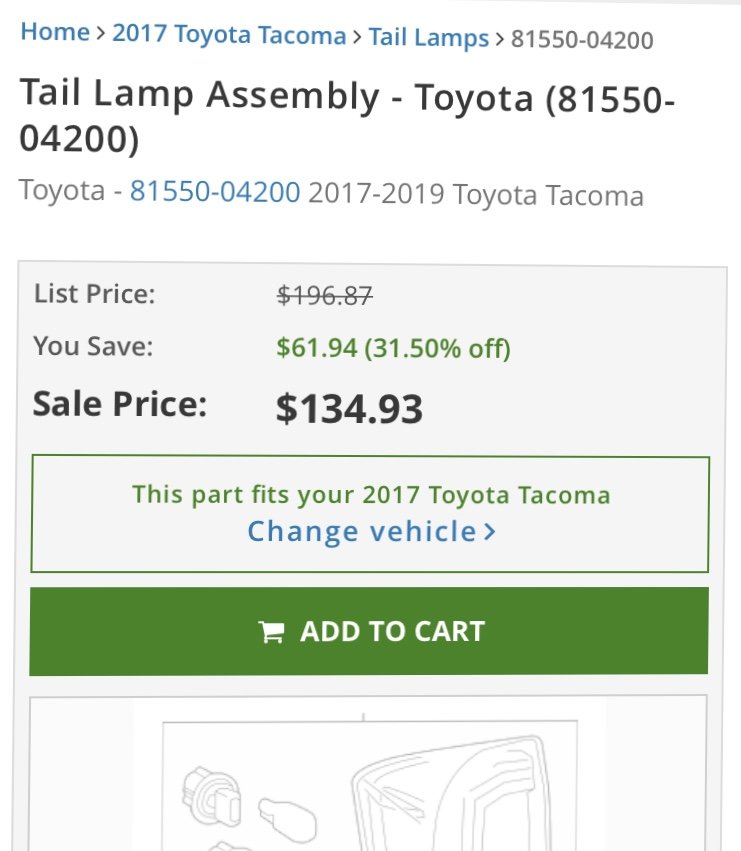Viewport: 741px width, 851px height.
Task: Select the gray 81550-04200 breadcrumb item
Action: pos(582,40)
